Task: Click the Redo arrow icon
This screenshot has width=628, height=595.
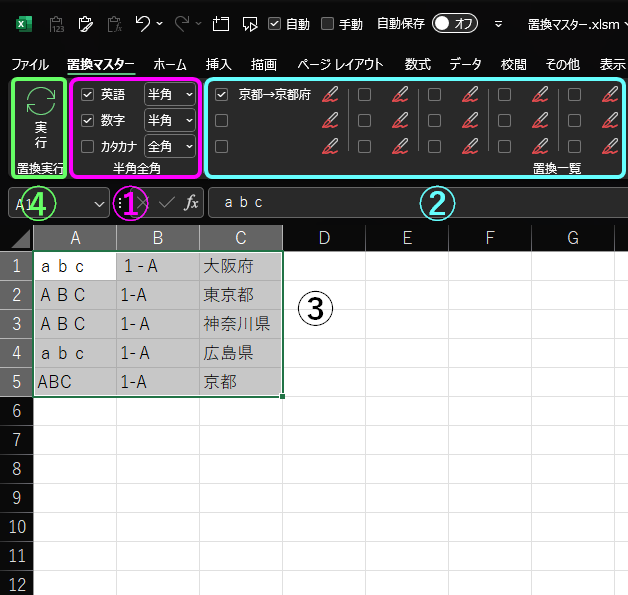Action: point(182,23)
